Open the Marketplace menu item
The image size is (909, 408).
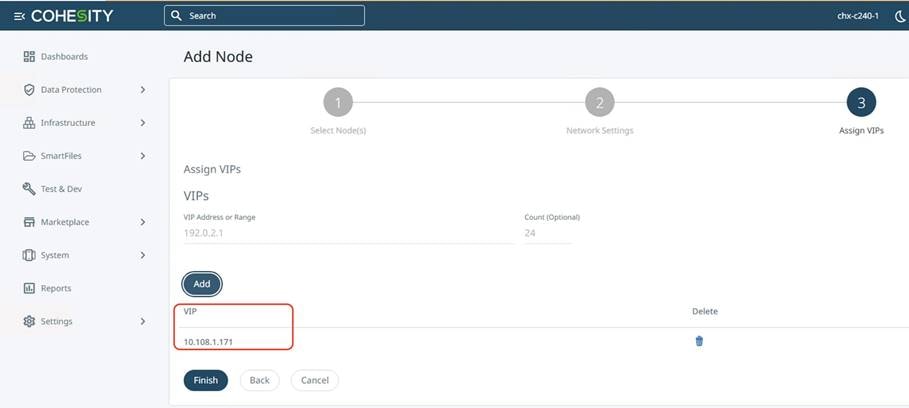[65, 222]
